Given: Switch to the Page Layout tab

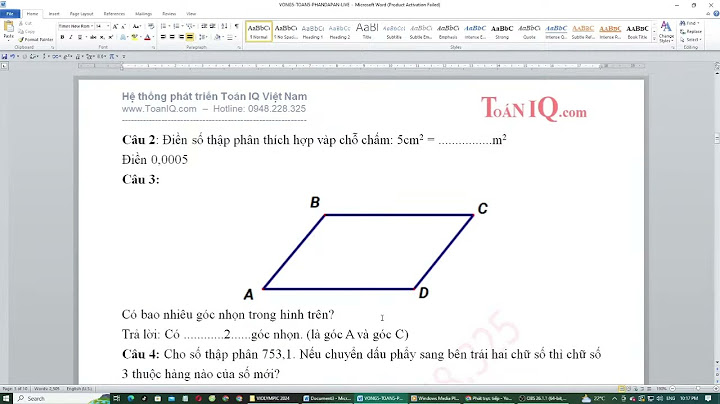Looking at the screenshot, I should pyautogui.click(x=81, y=14).
